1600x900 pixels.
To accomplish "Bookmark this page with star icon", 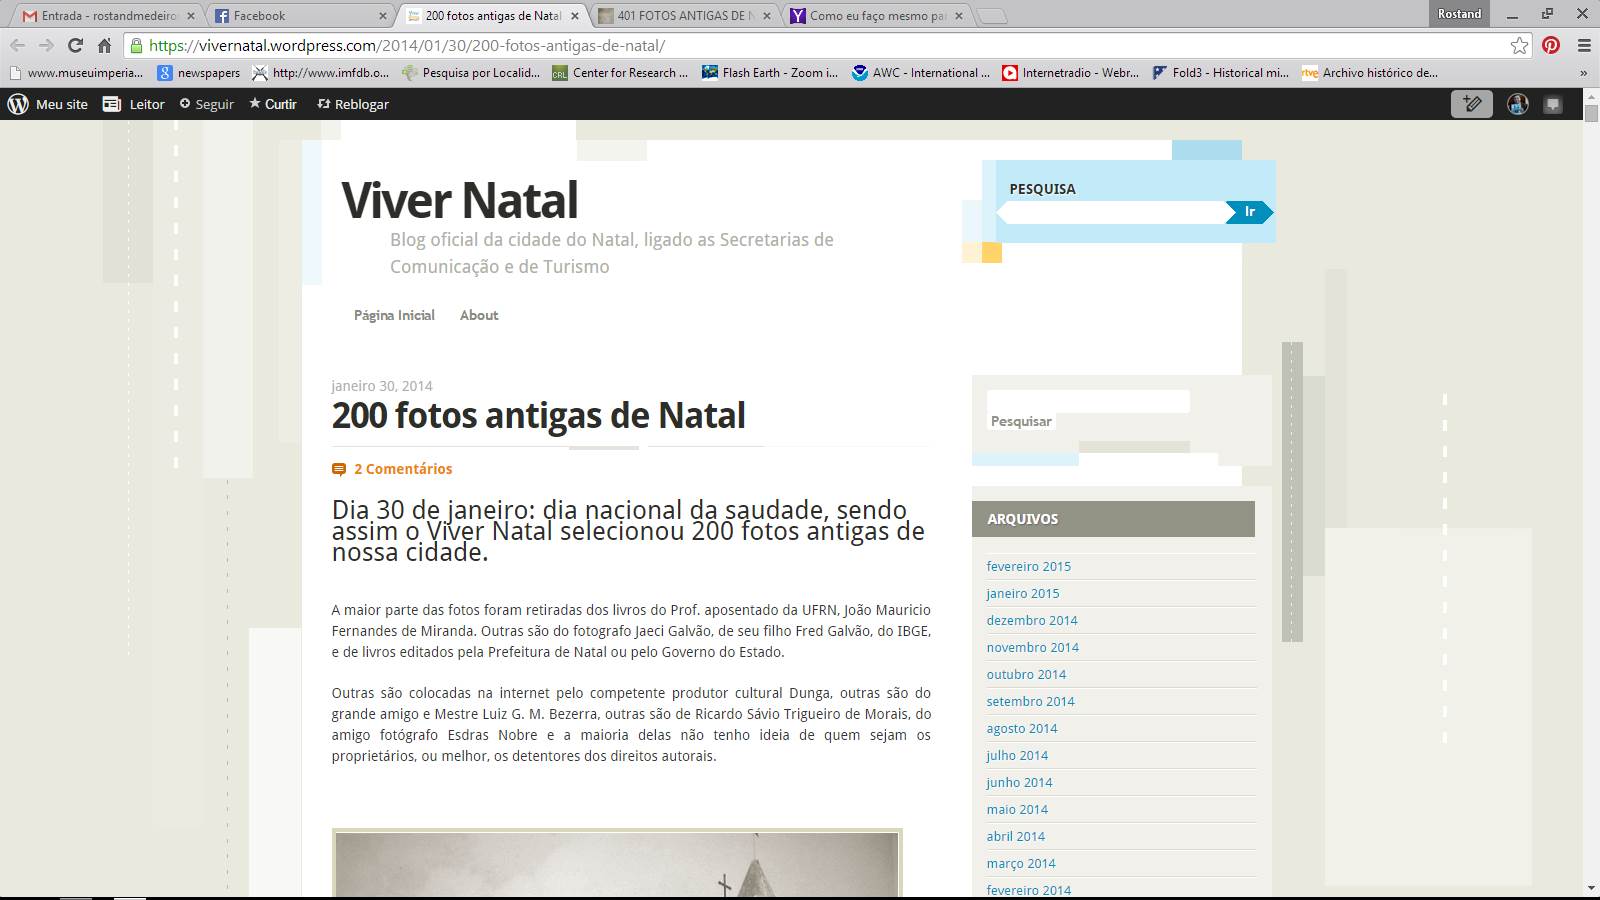I will 1519,45.
